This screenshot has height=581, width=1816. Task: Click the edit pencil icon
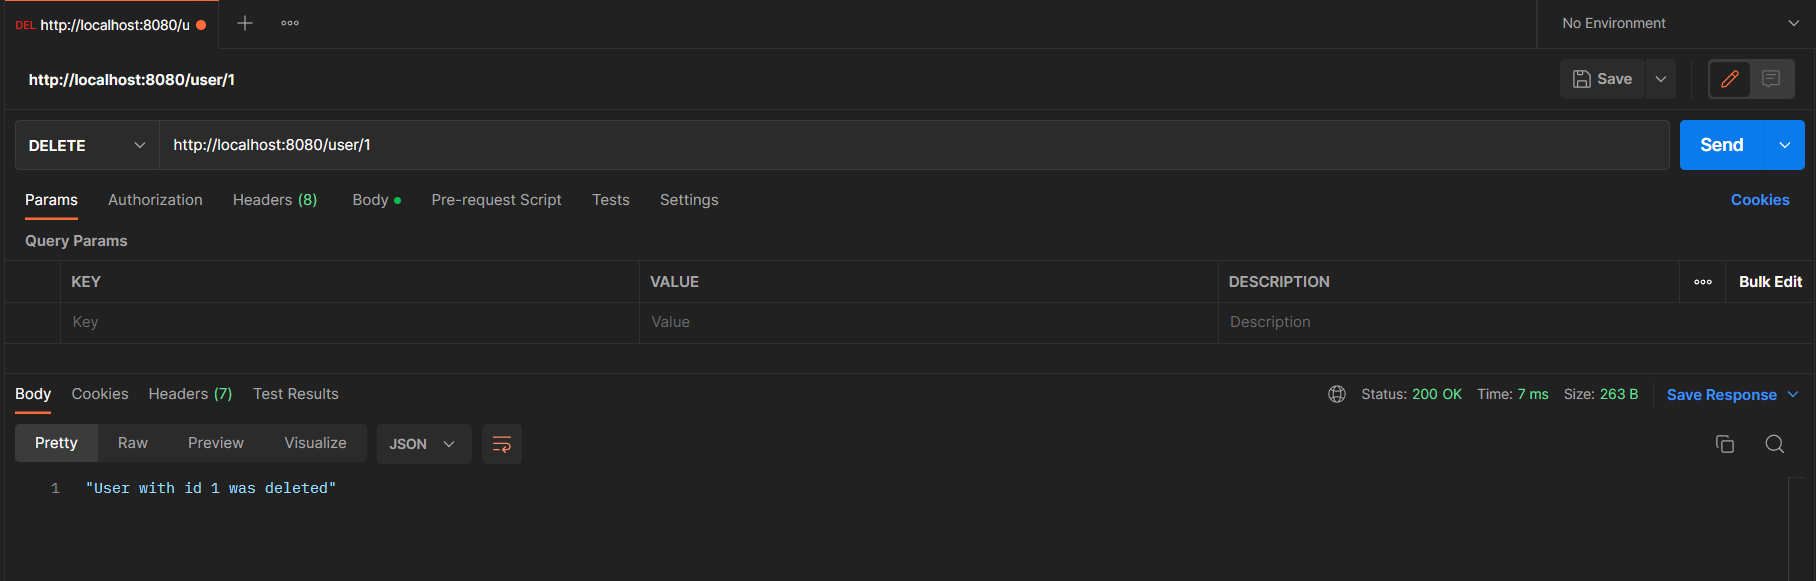[1730, 79]
